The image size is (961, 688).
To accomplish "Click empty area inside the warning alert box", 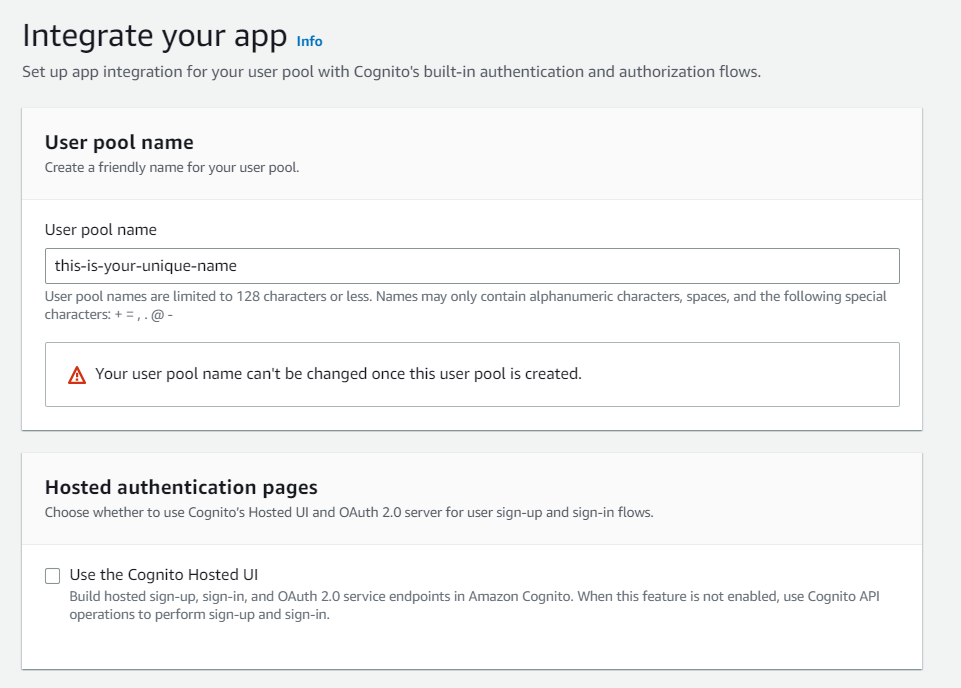I will point(735,374).
